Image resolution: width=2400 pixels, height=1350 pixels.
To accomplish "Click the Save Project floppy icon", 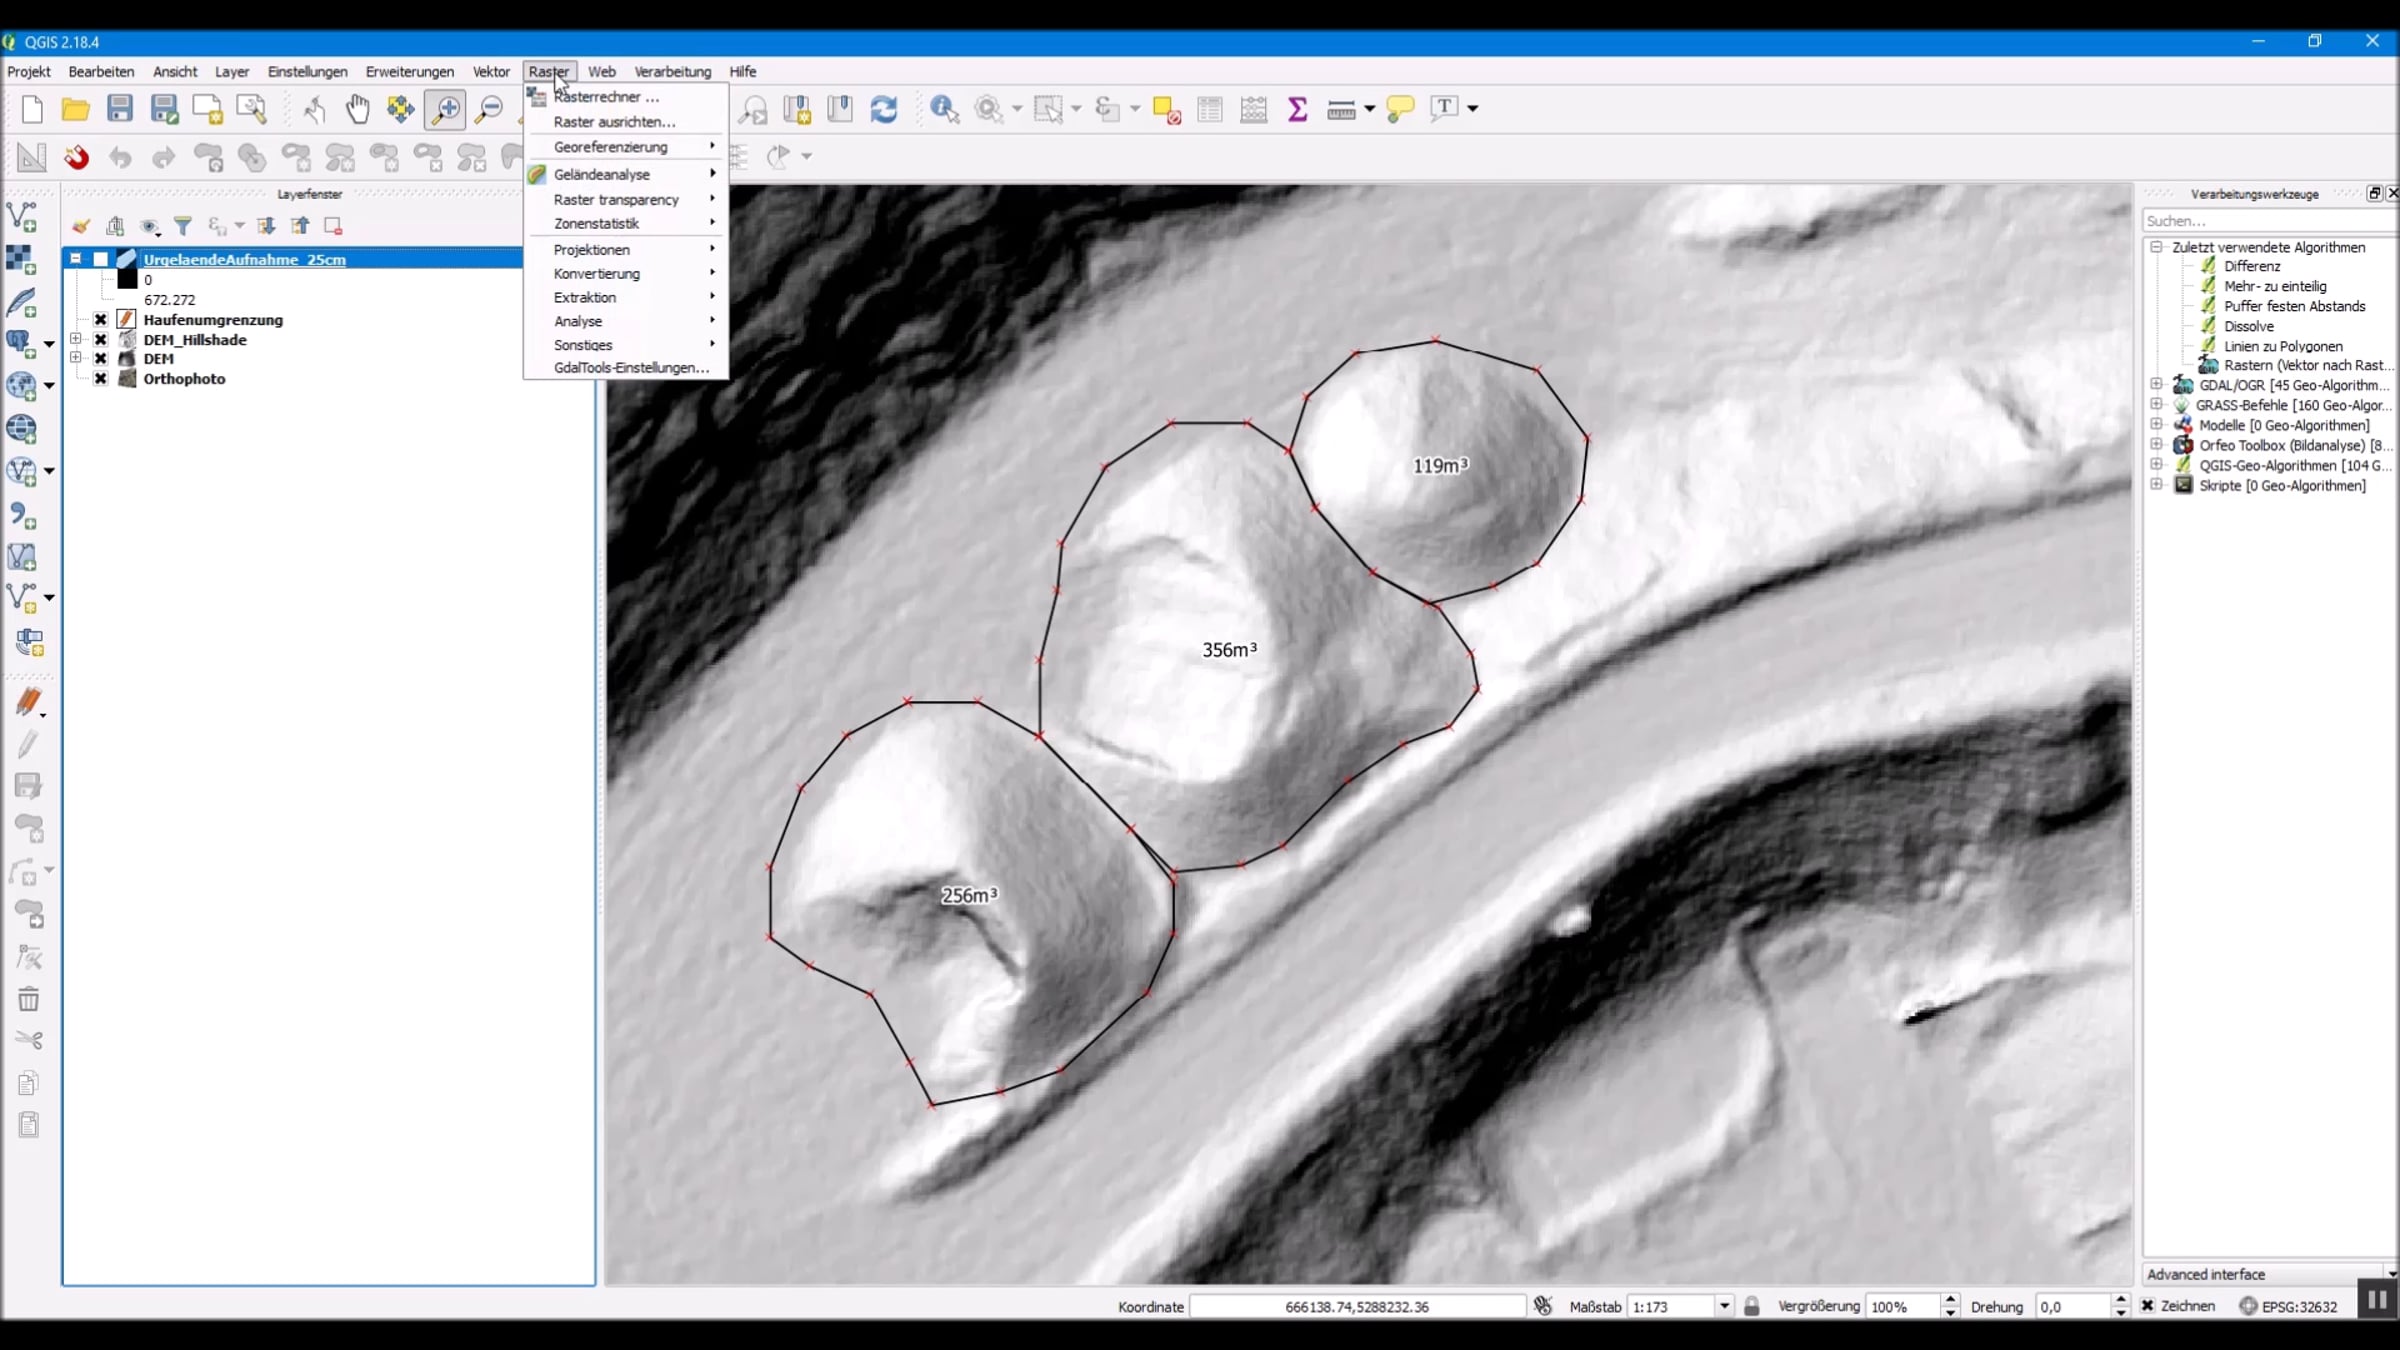I will click(x=120, y=108).
